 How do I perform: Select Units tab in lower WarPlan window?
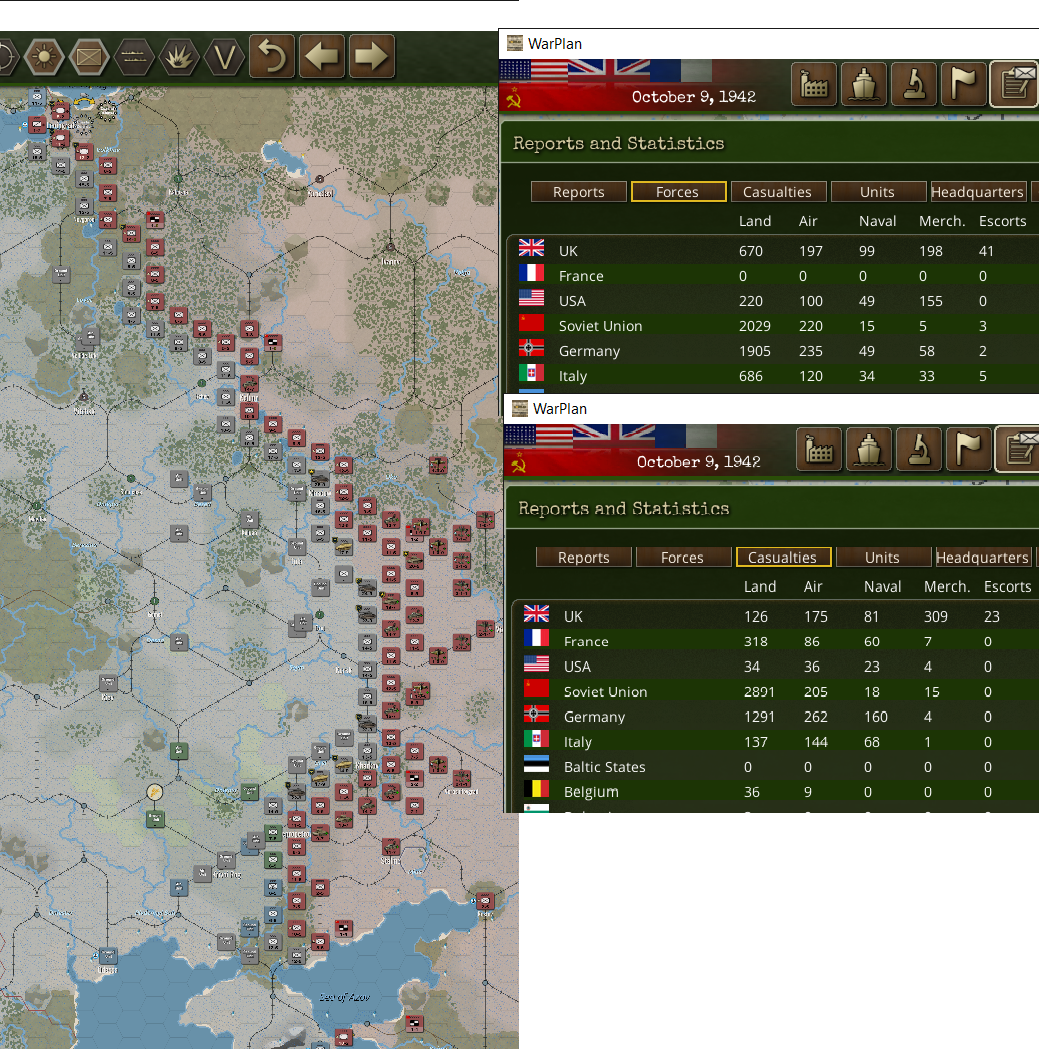coord(883,557)
